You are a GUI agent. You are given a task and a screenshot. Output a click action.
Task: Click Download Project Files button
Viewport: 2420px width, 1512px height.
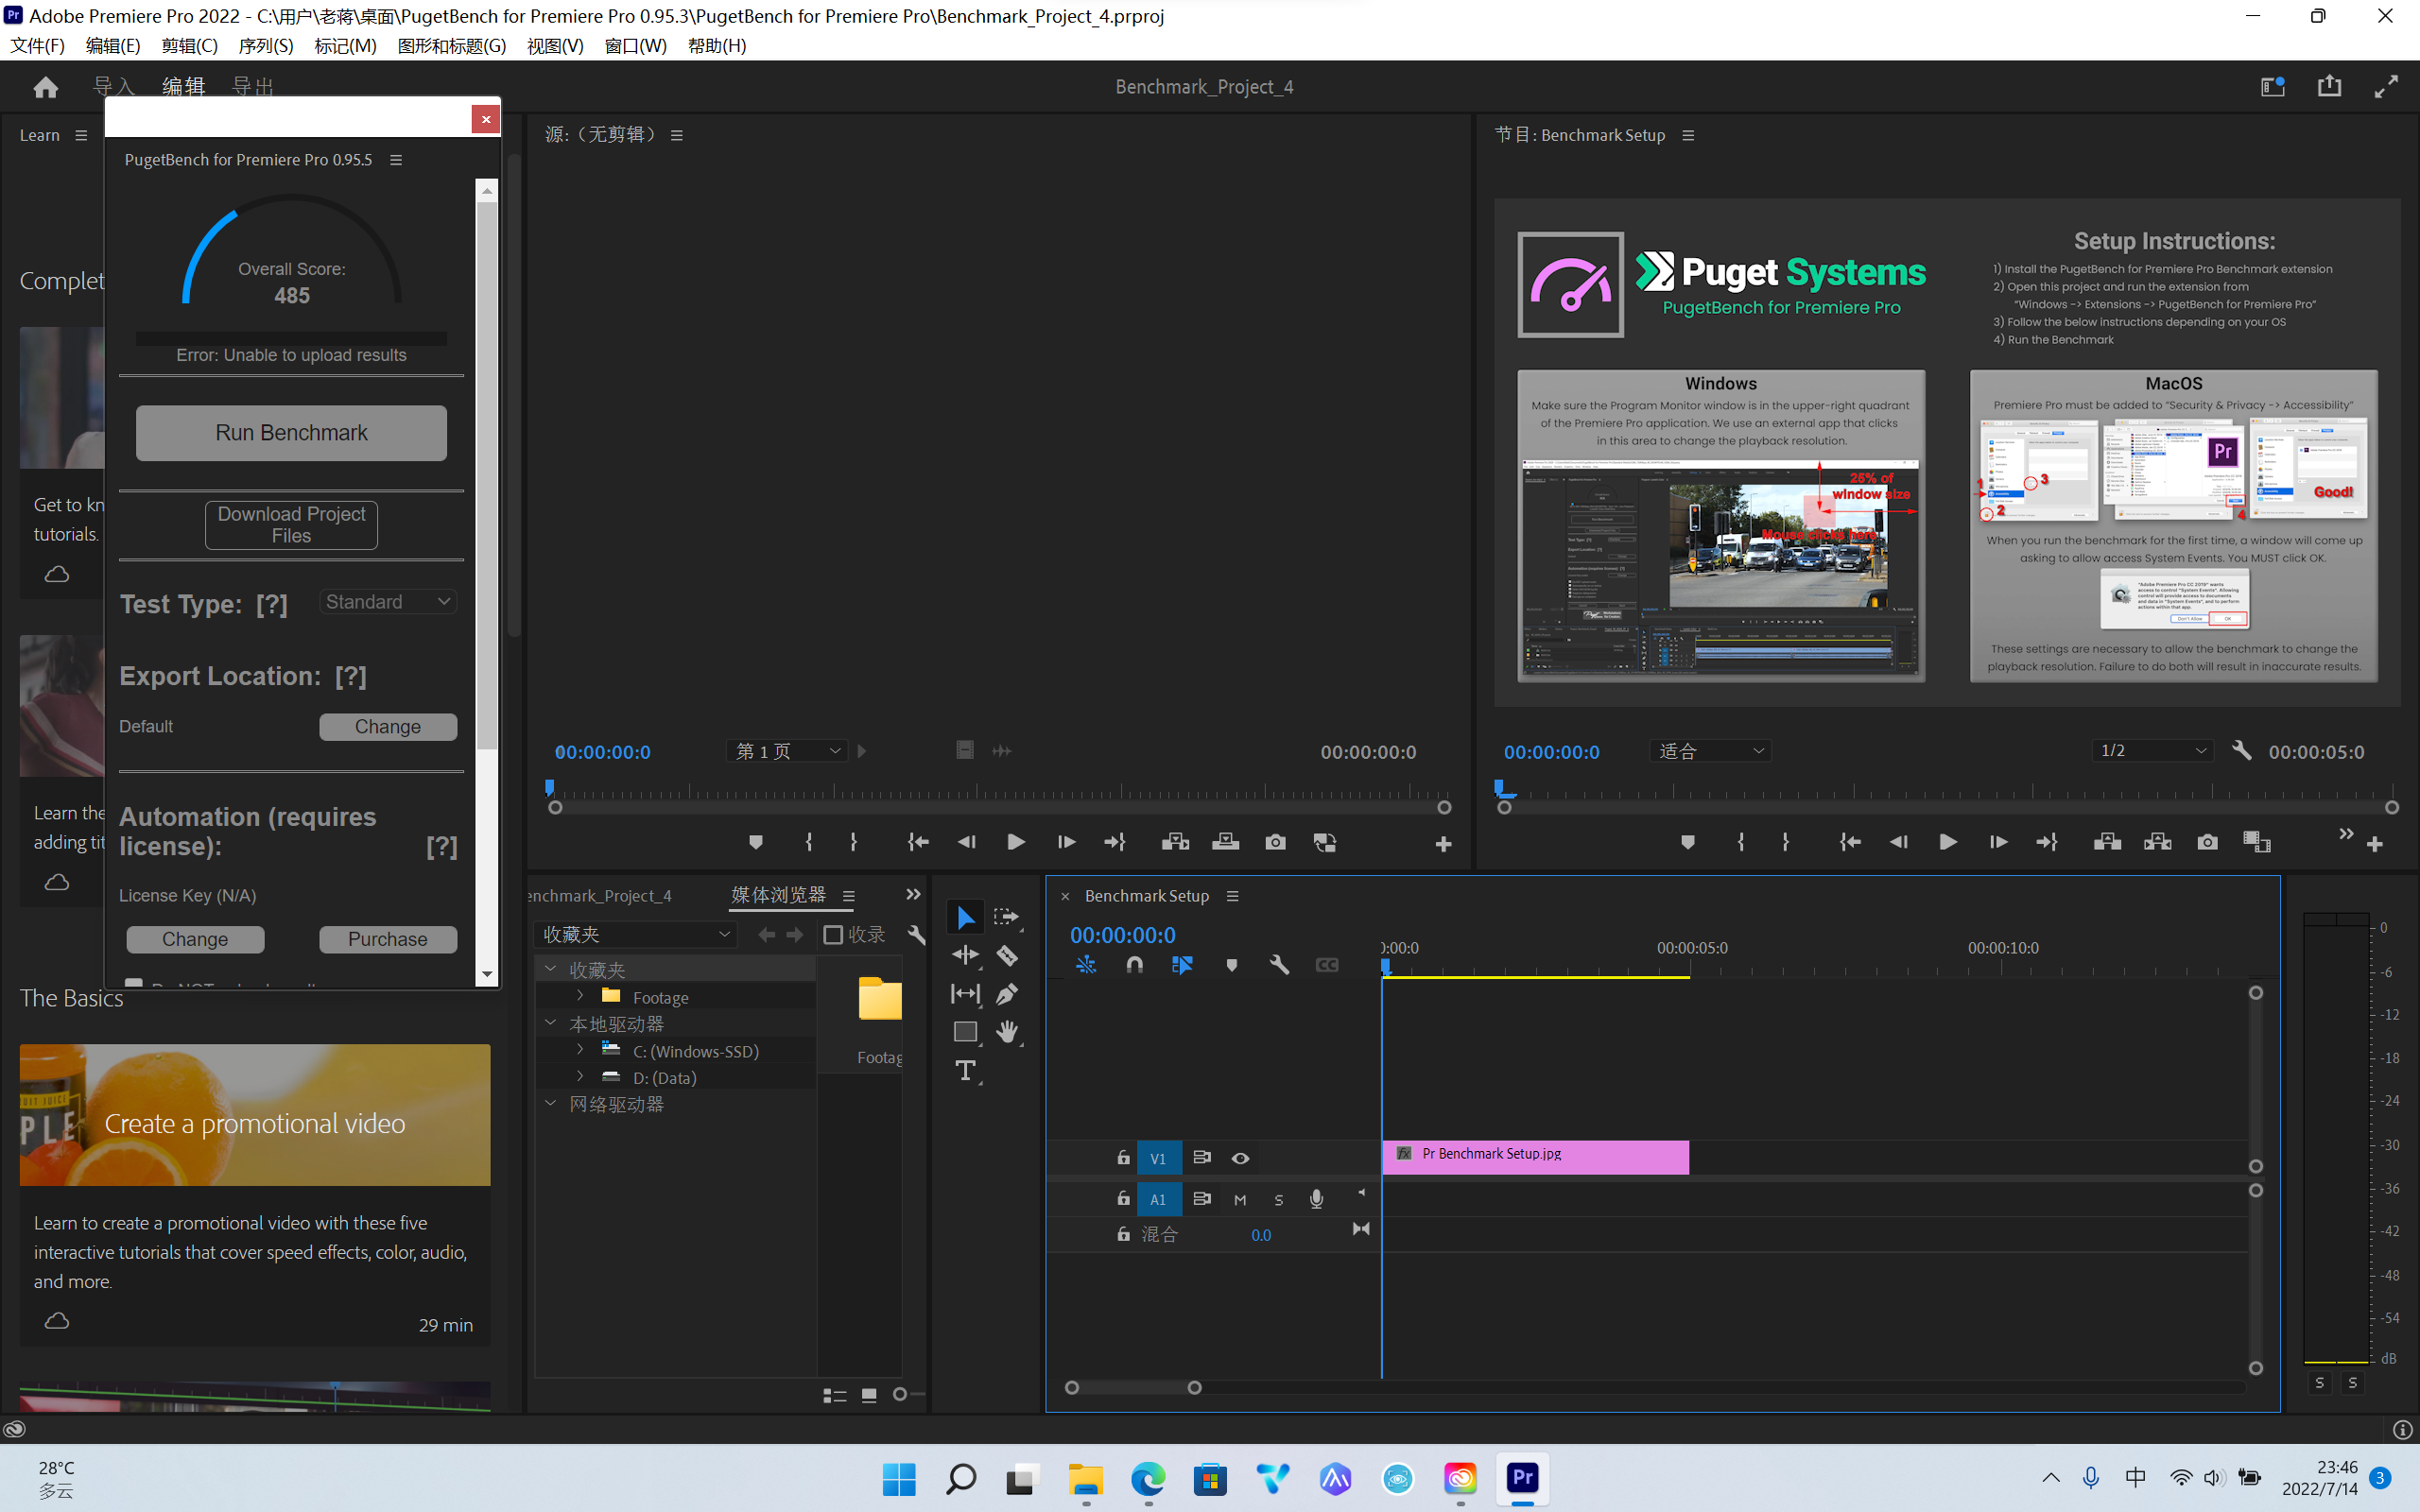291,525
